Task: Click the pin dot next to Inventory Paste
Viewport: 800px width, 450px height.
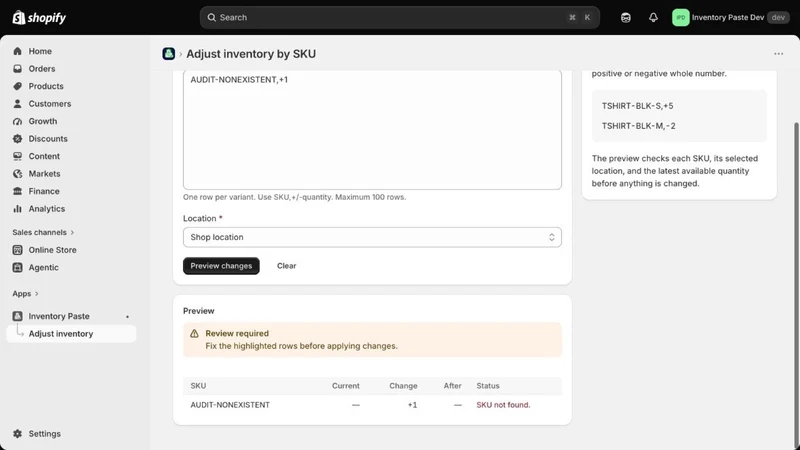Action: (128, 317)
